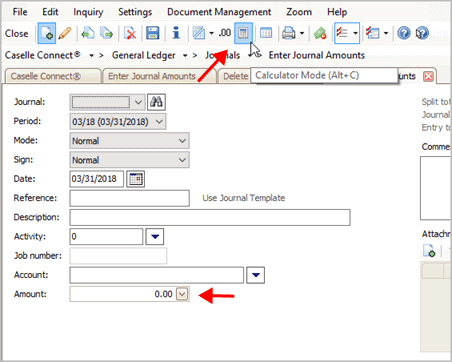
Task: Open the File menu
Action: 20,12
